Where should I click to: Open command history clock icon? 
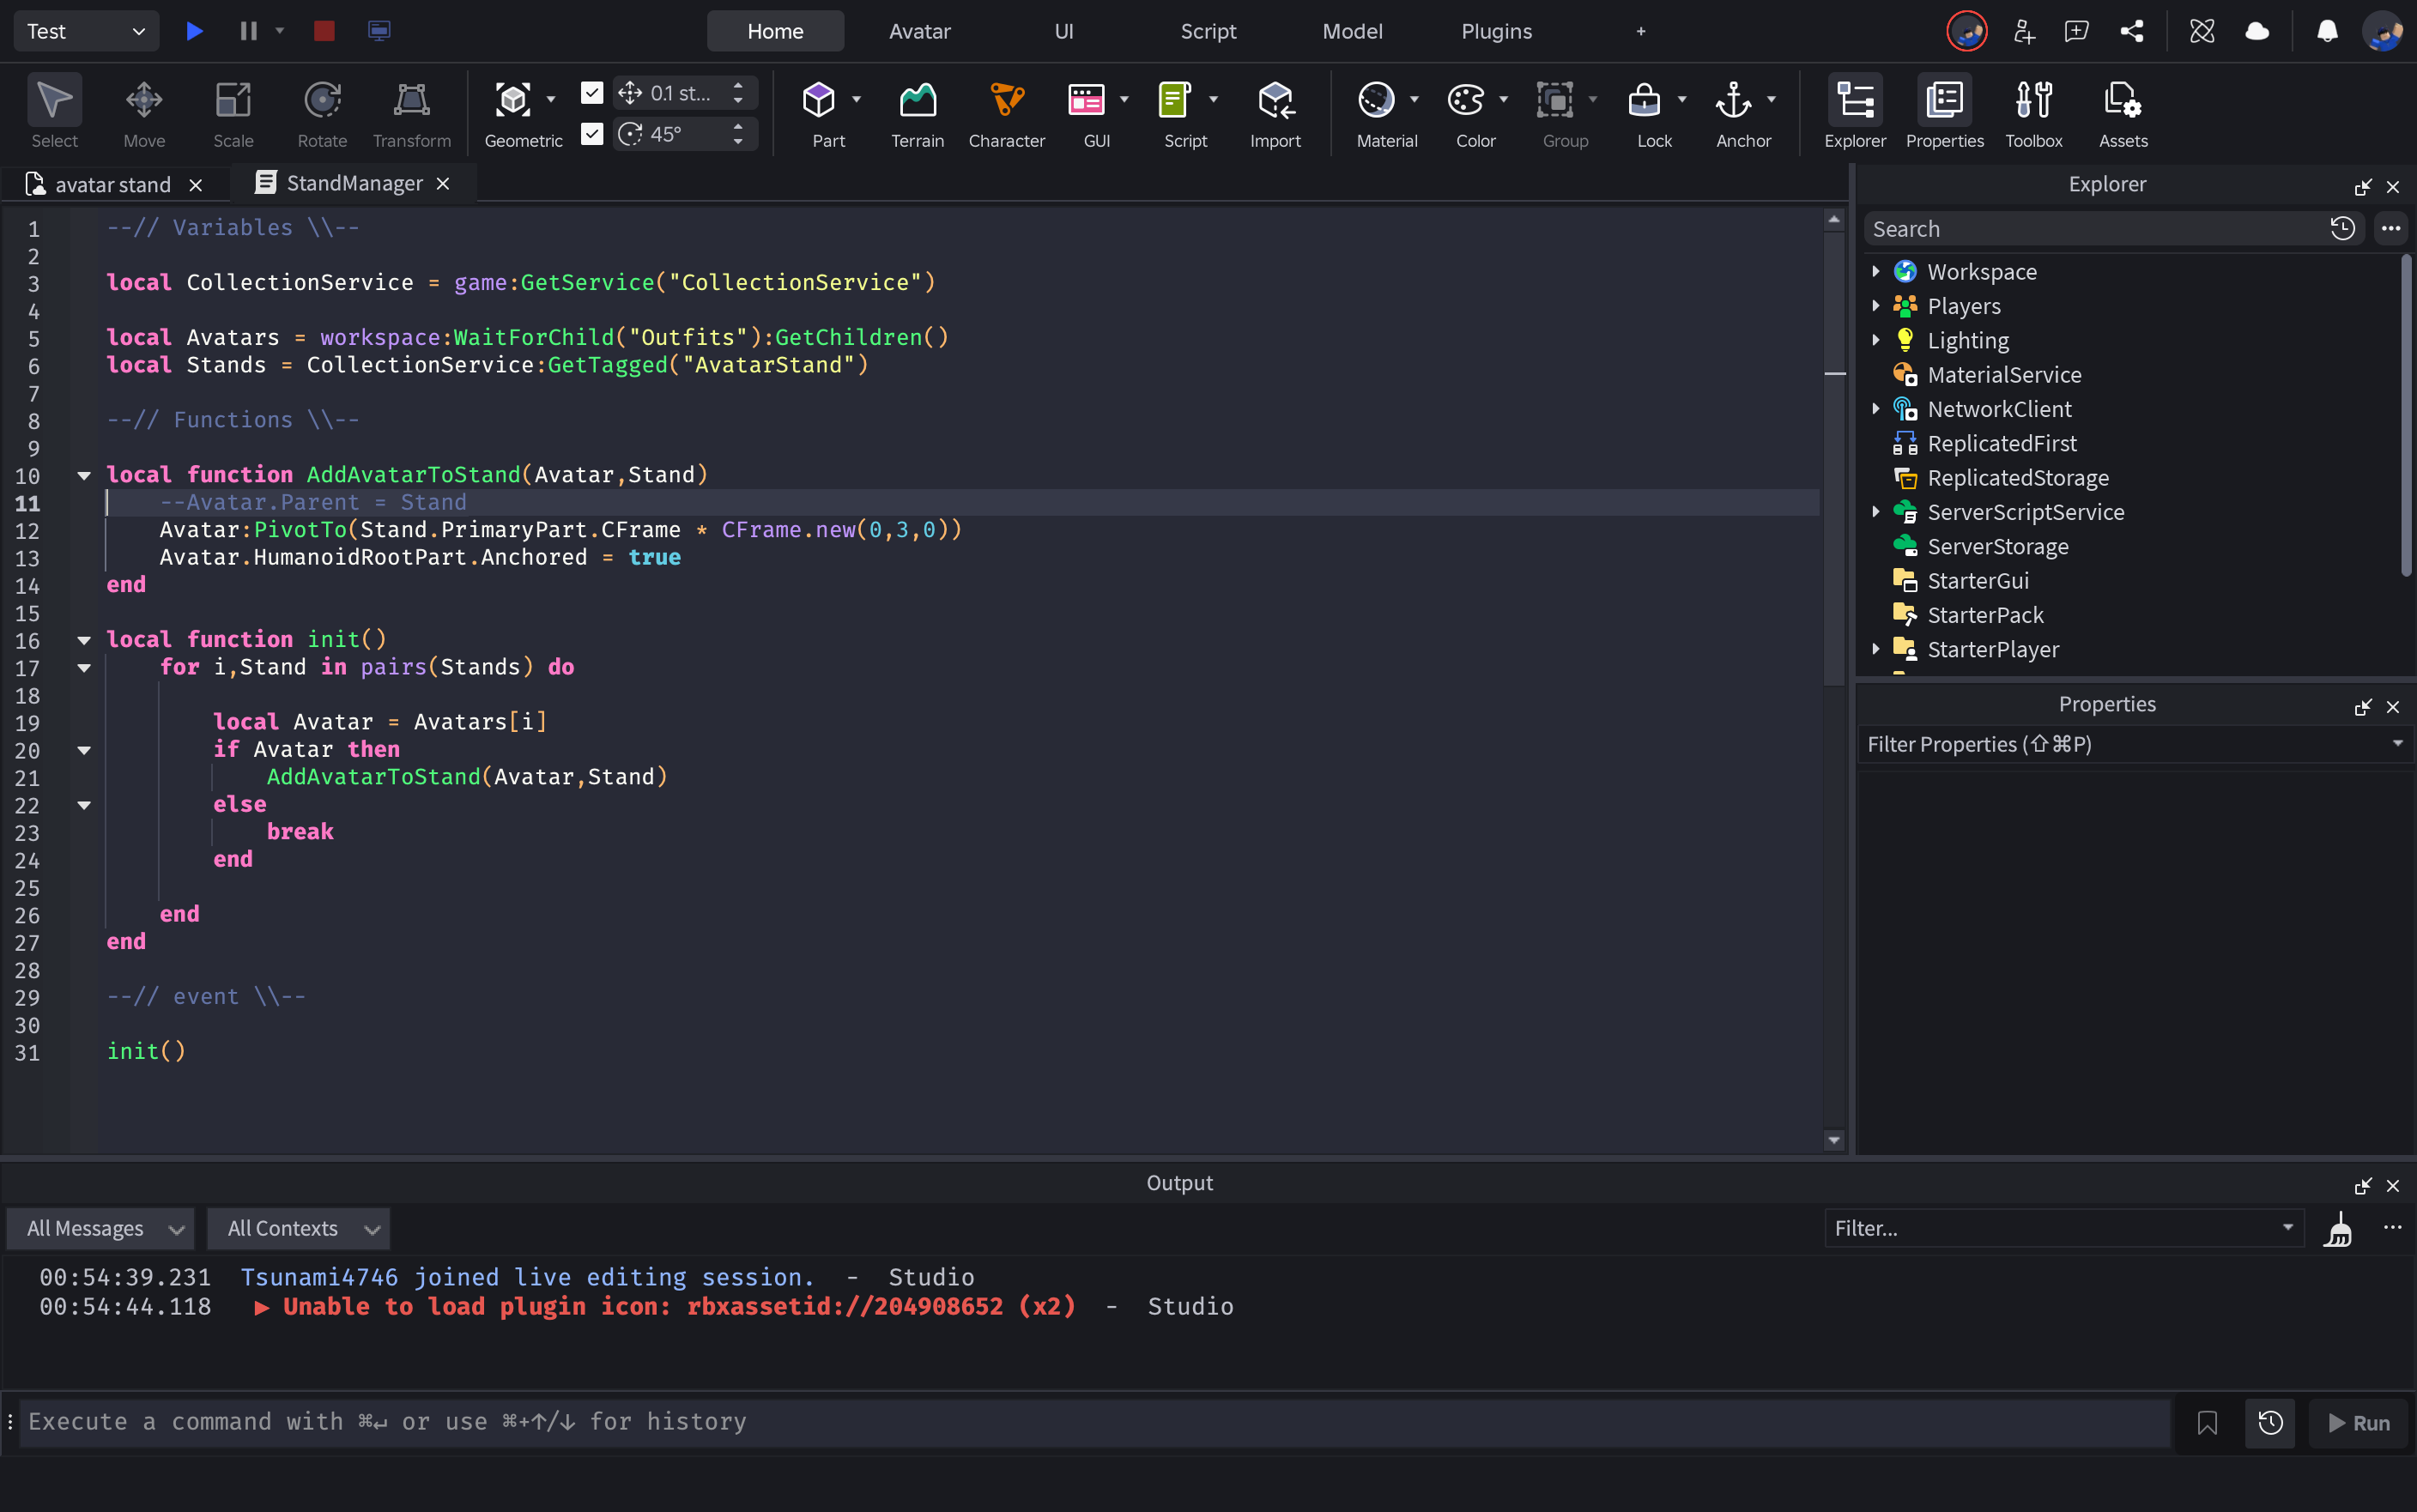(2270, 1422)
